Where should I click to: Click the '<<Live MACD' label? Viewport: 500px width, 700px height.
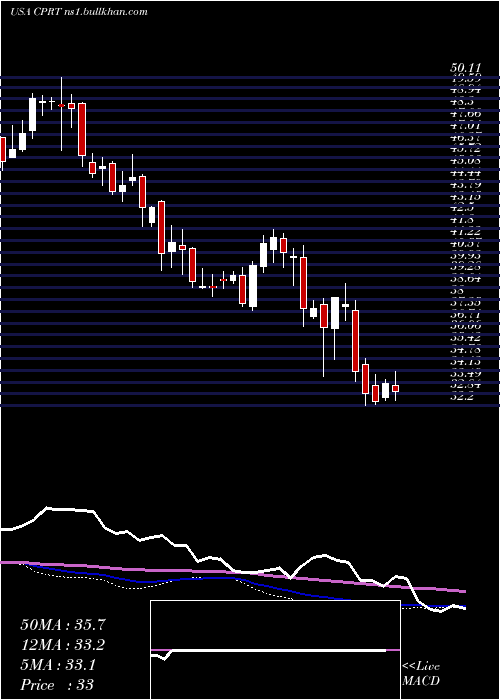point(421,674)
